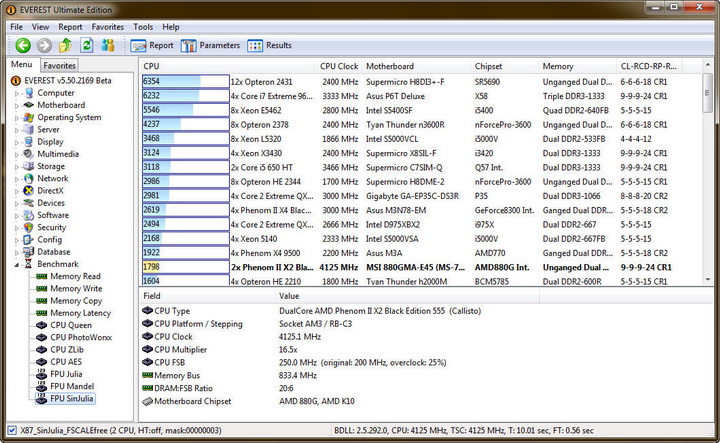Select the Database tree icon
The width and height of the screenshot is (720, 443).
point(29,252)
